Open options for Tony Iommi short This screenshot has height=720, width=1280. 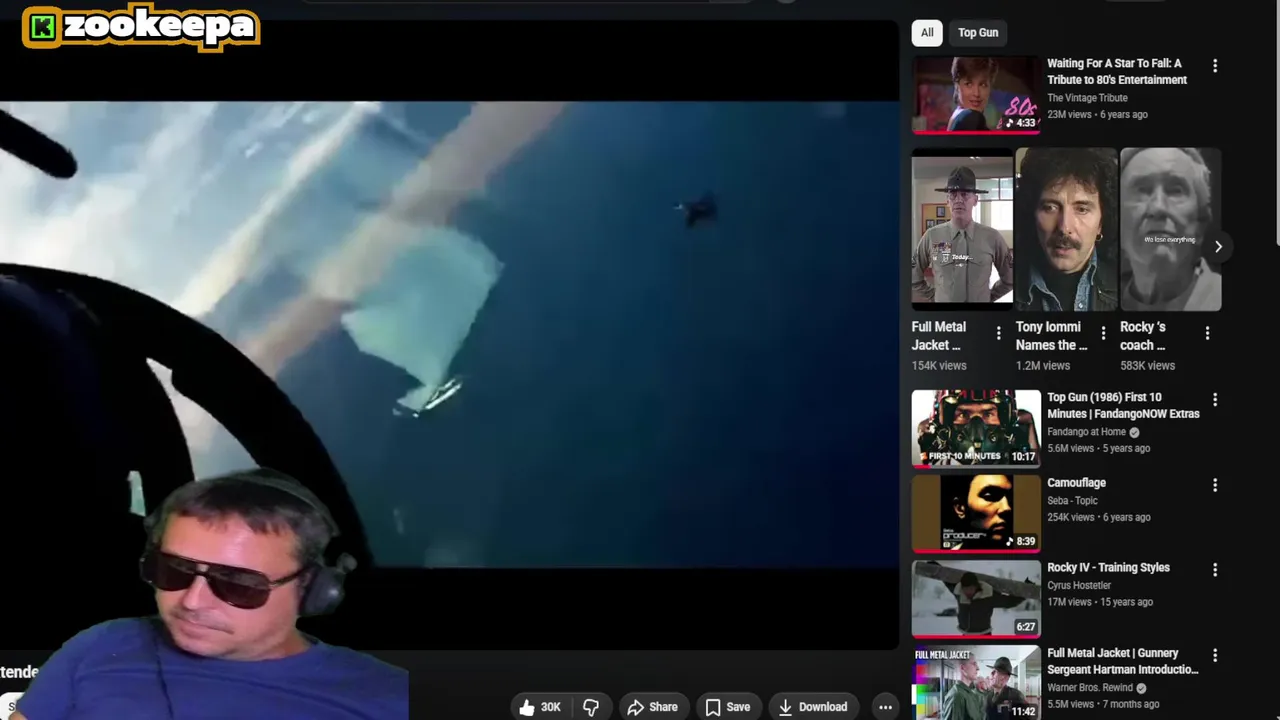click(1103, 333)
